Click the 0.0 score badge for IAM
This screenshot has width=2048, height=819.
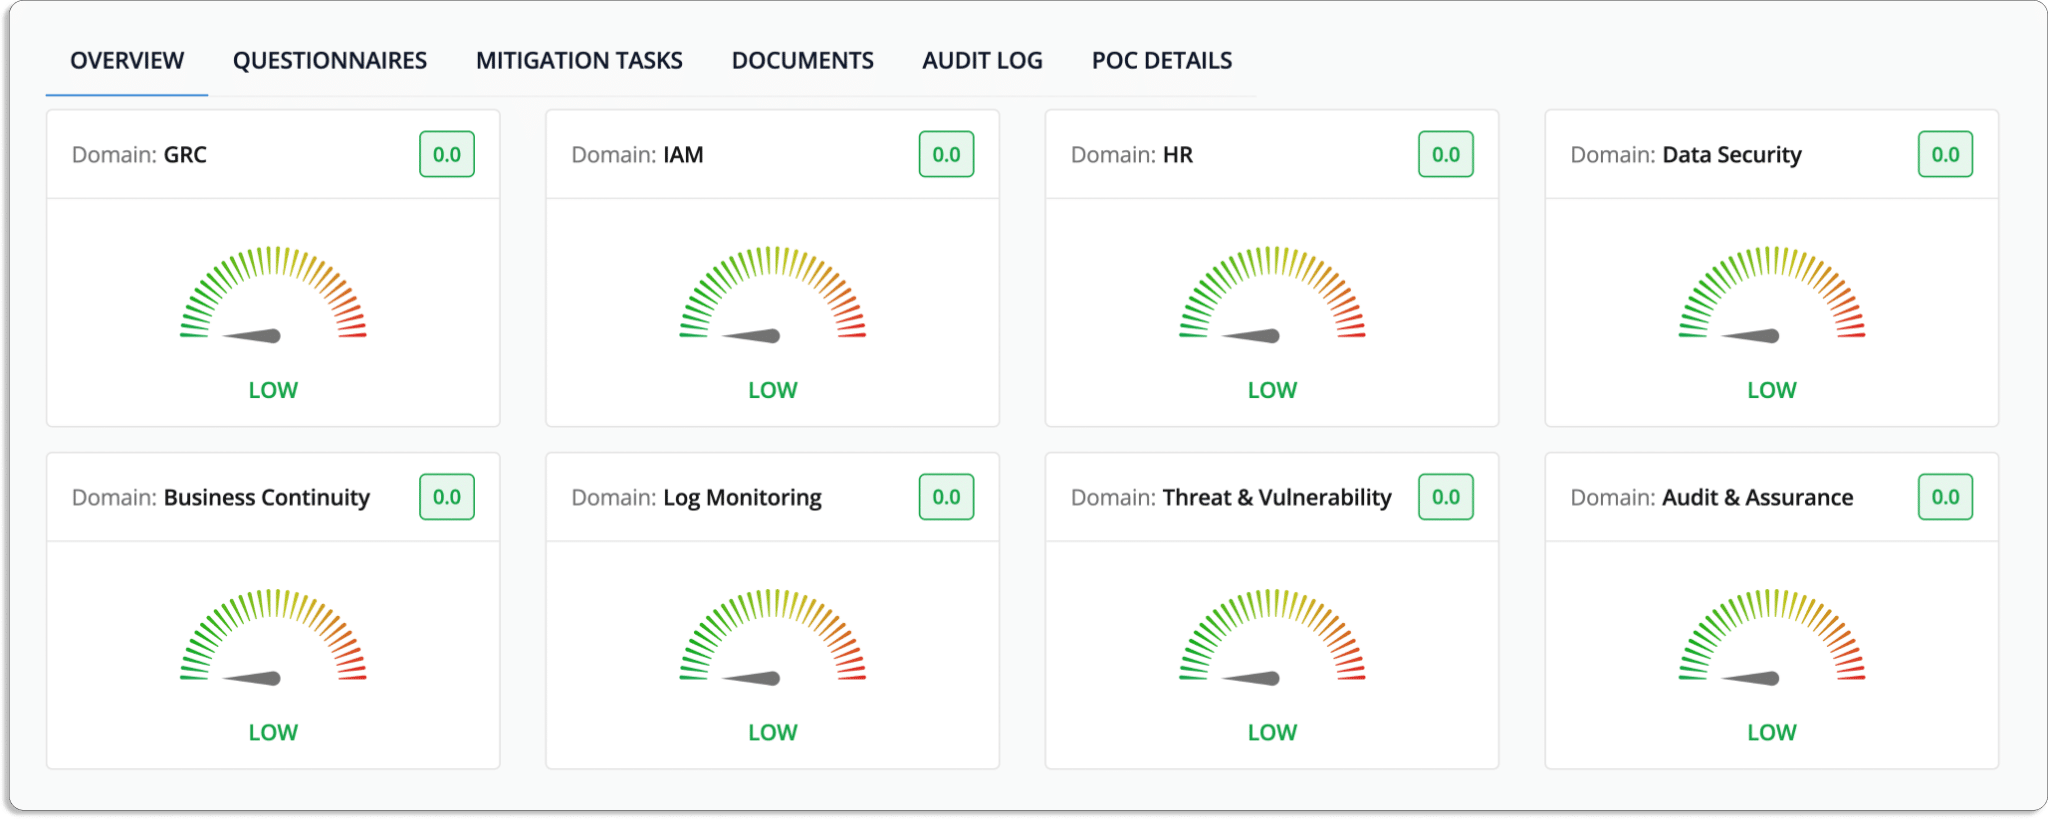click(946, 154)
